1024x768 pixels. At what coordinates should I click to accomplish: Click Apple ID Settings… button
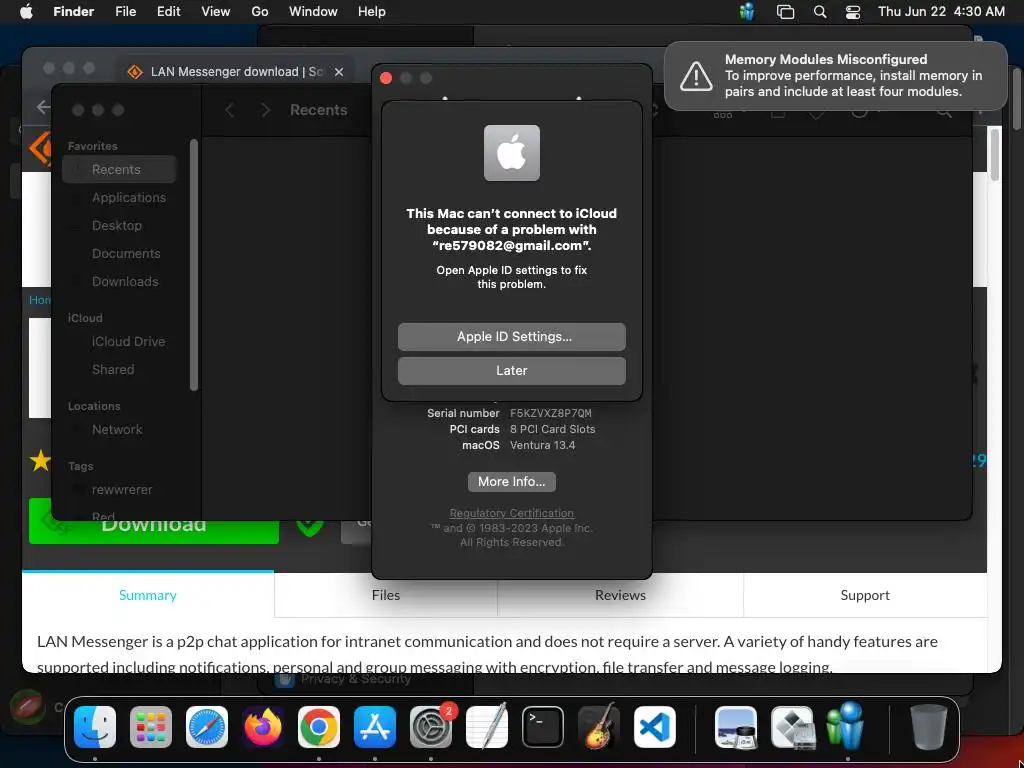coord(511,336)
